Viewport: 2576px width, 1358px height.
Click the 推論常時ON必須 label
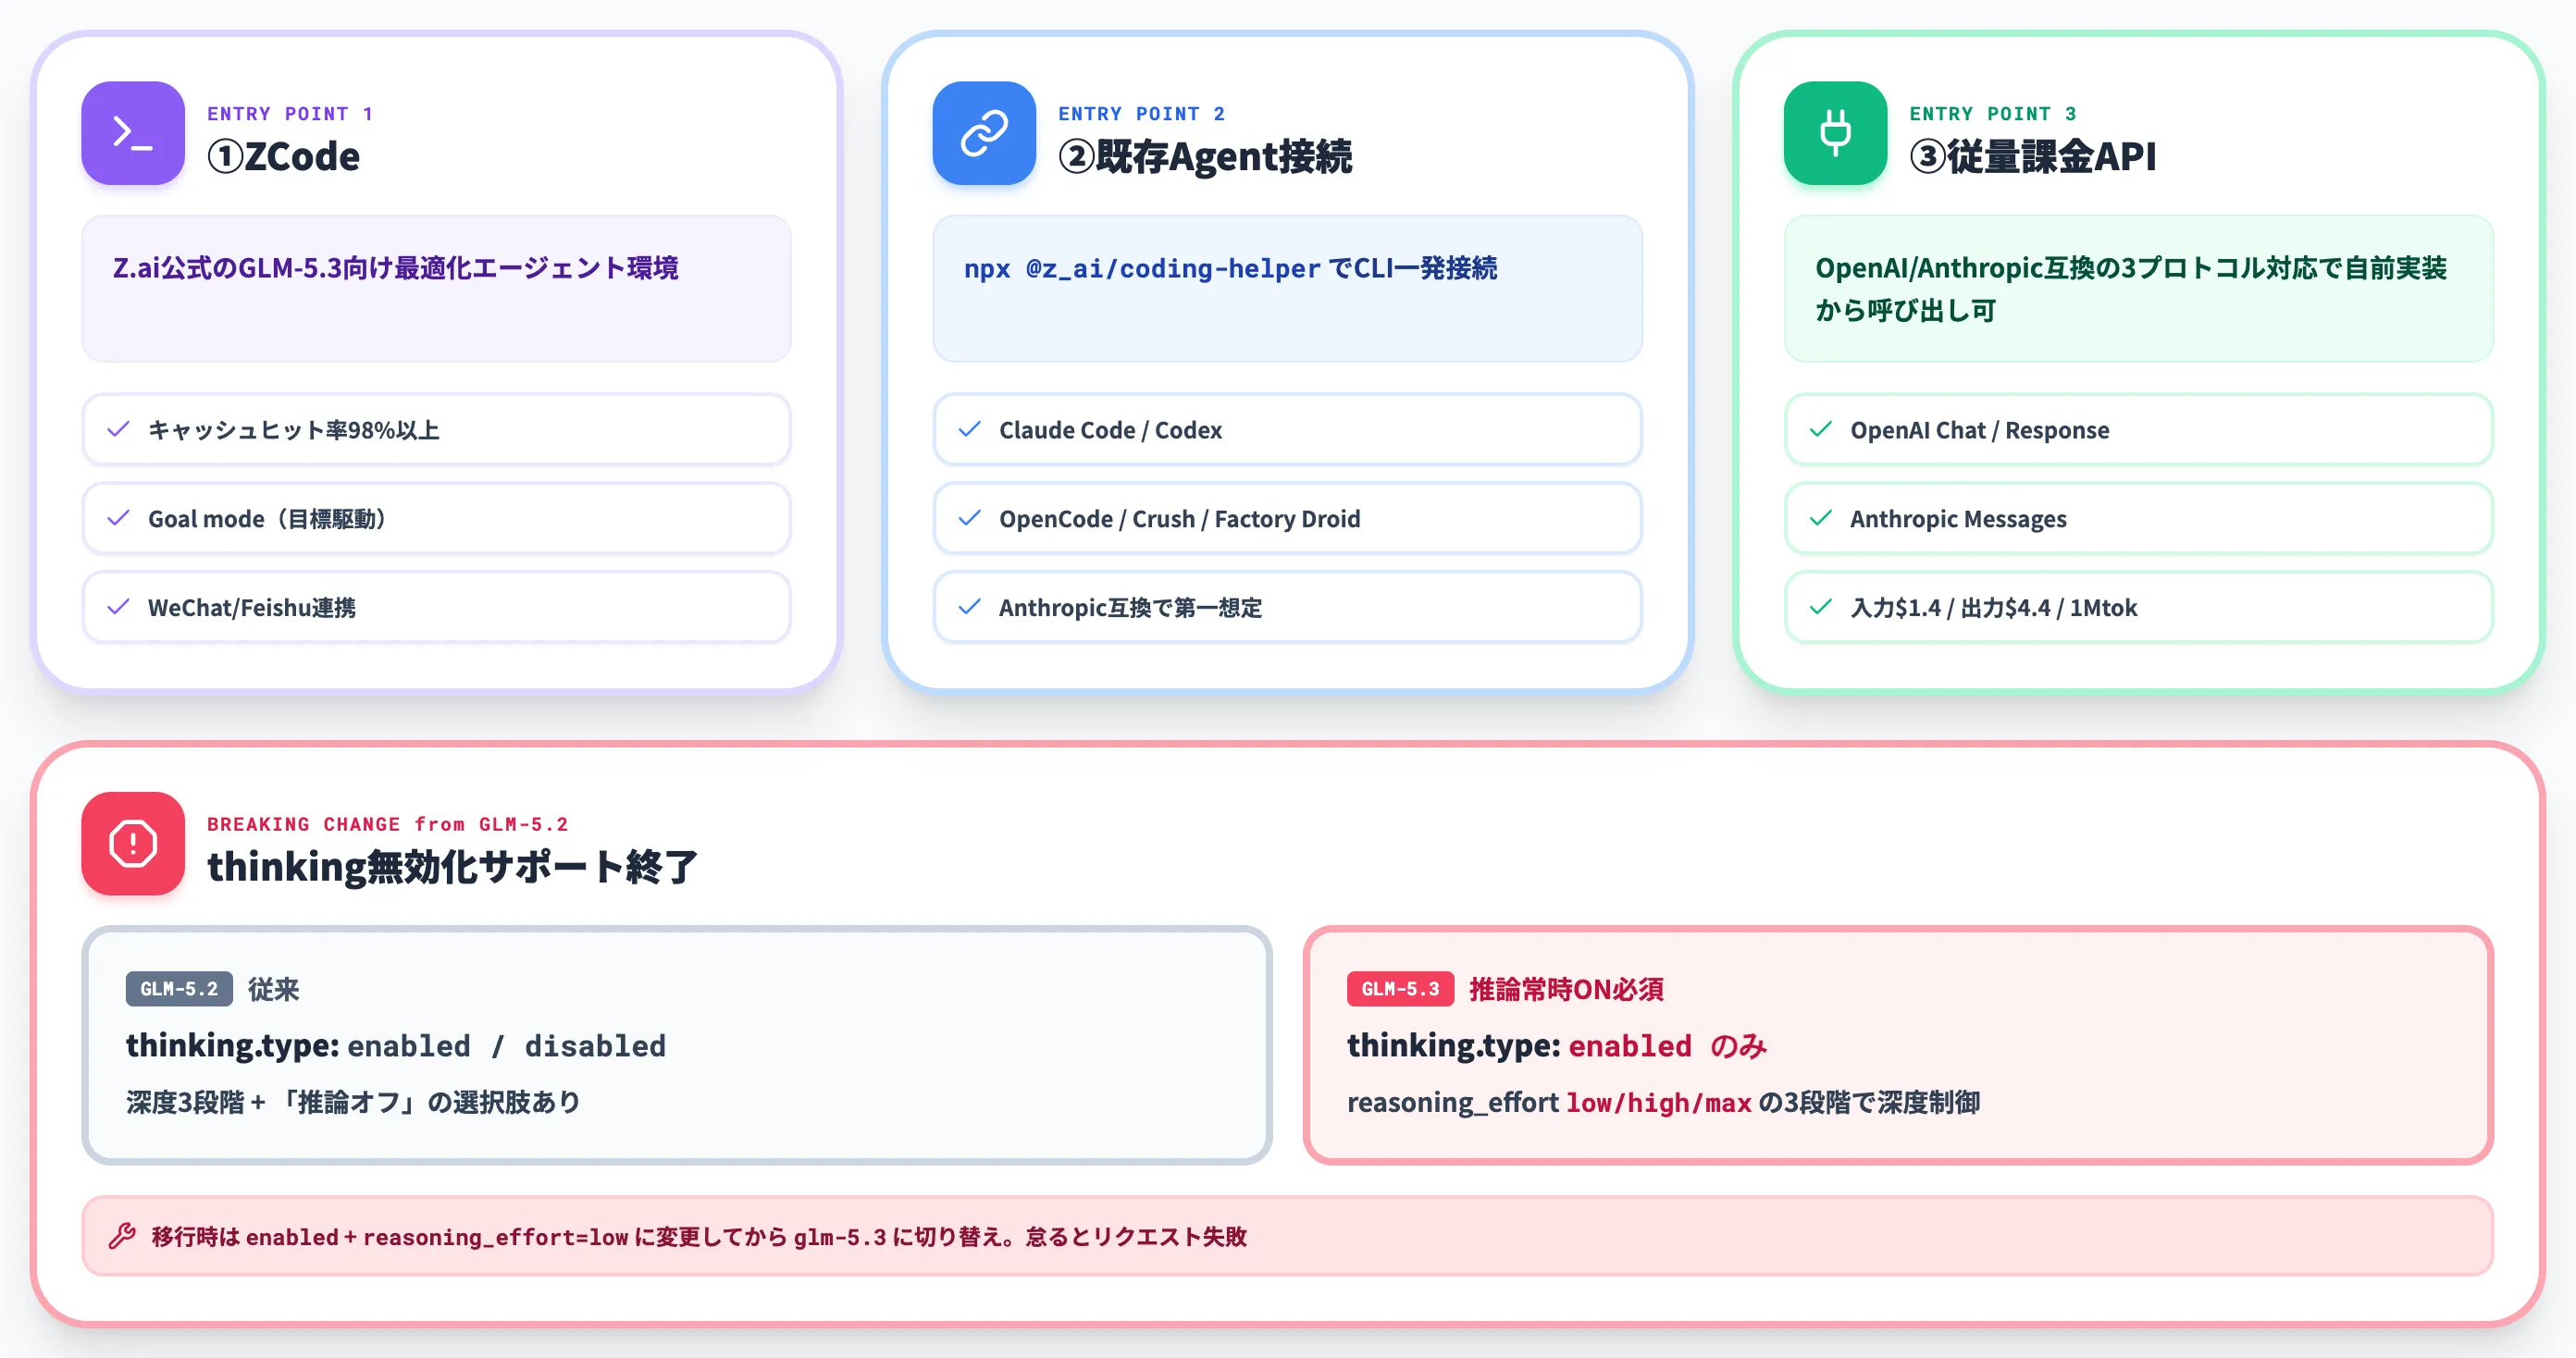tap(1566, 989)
